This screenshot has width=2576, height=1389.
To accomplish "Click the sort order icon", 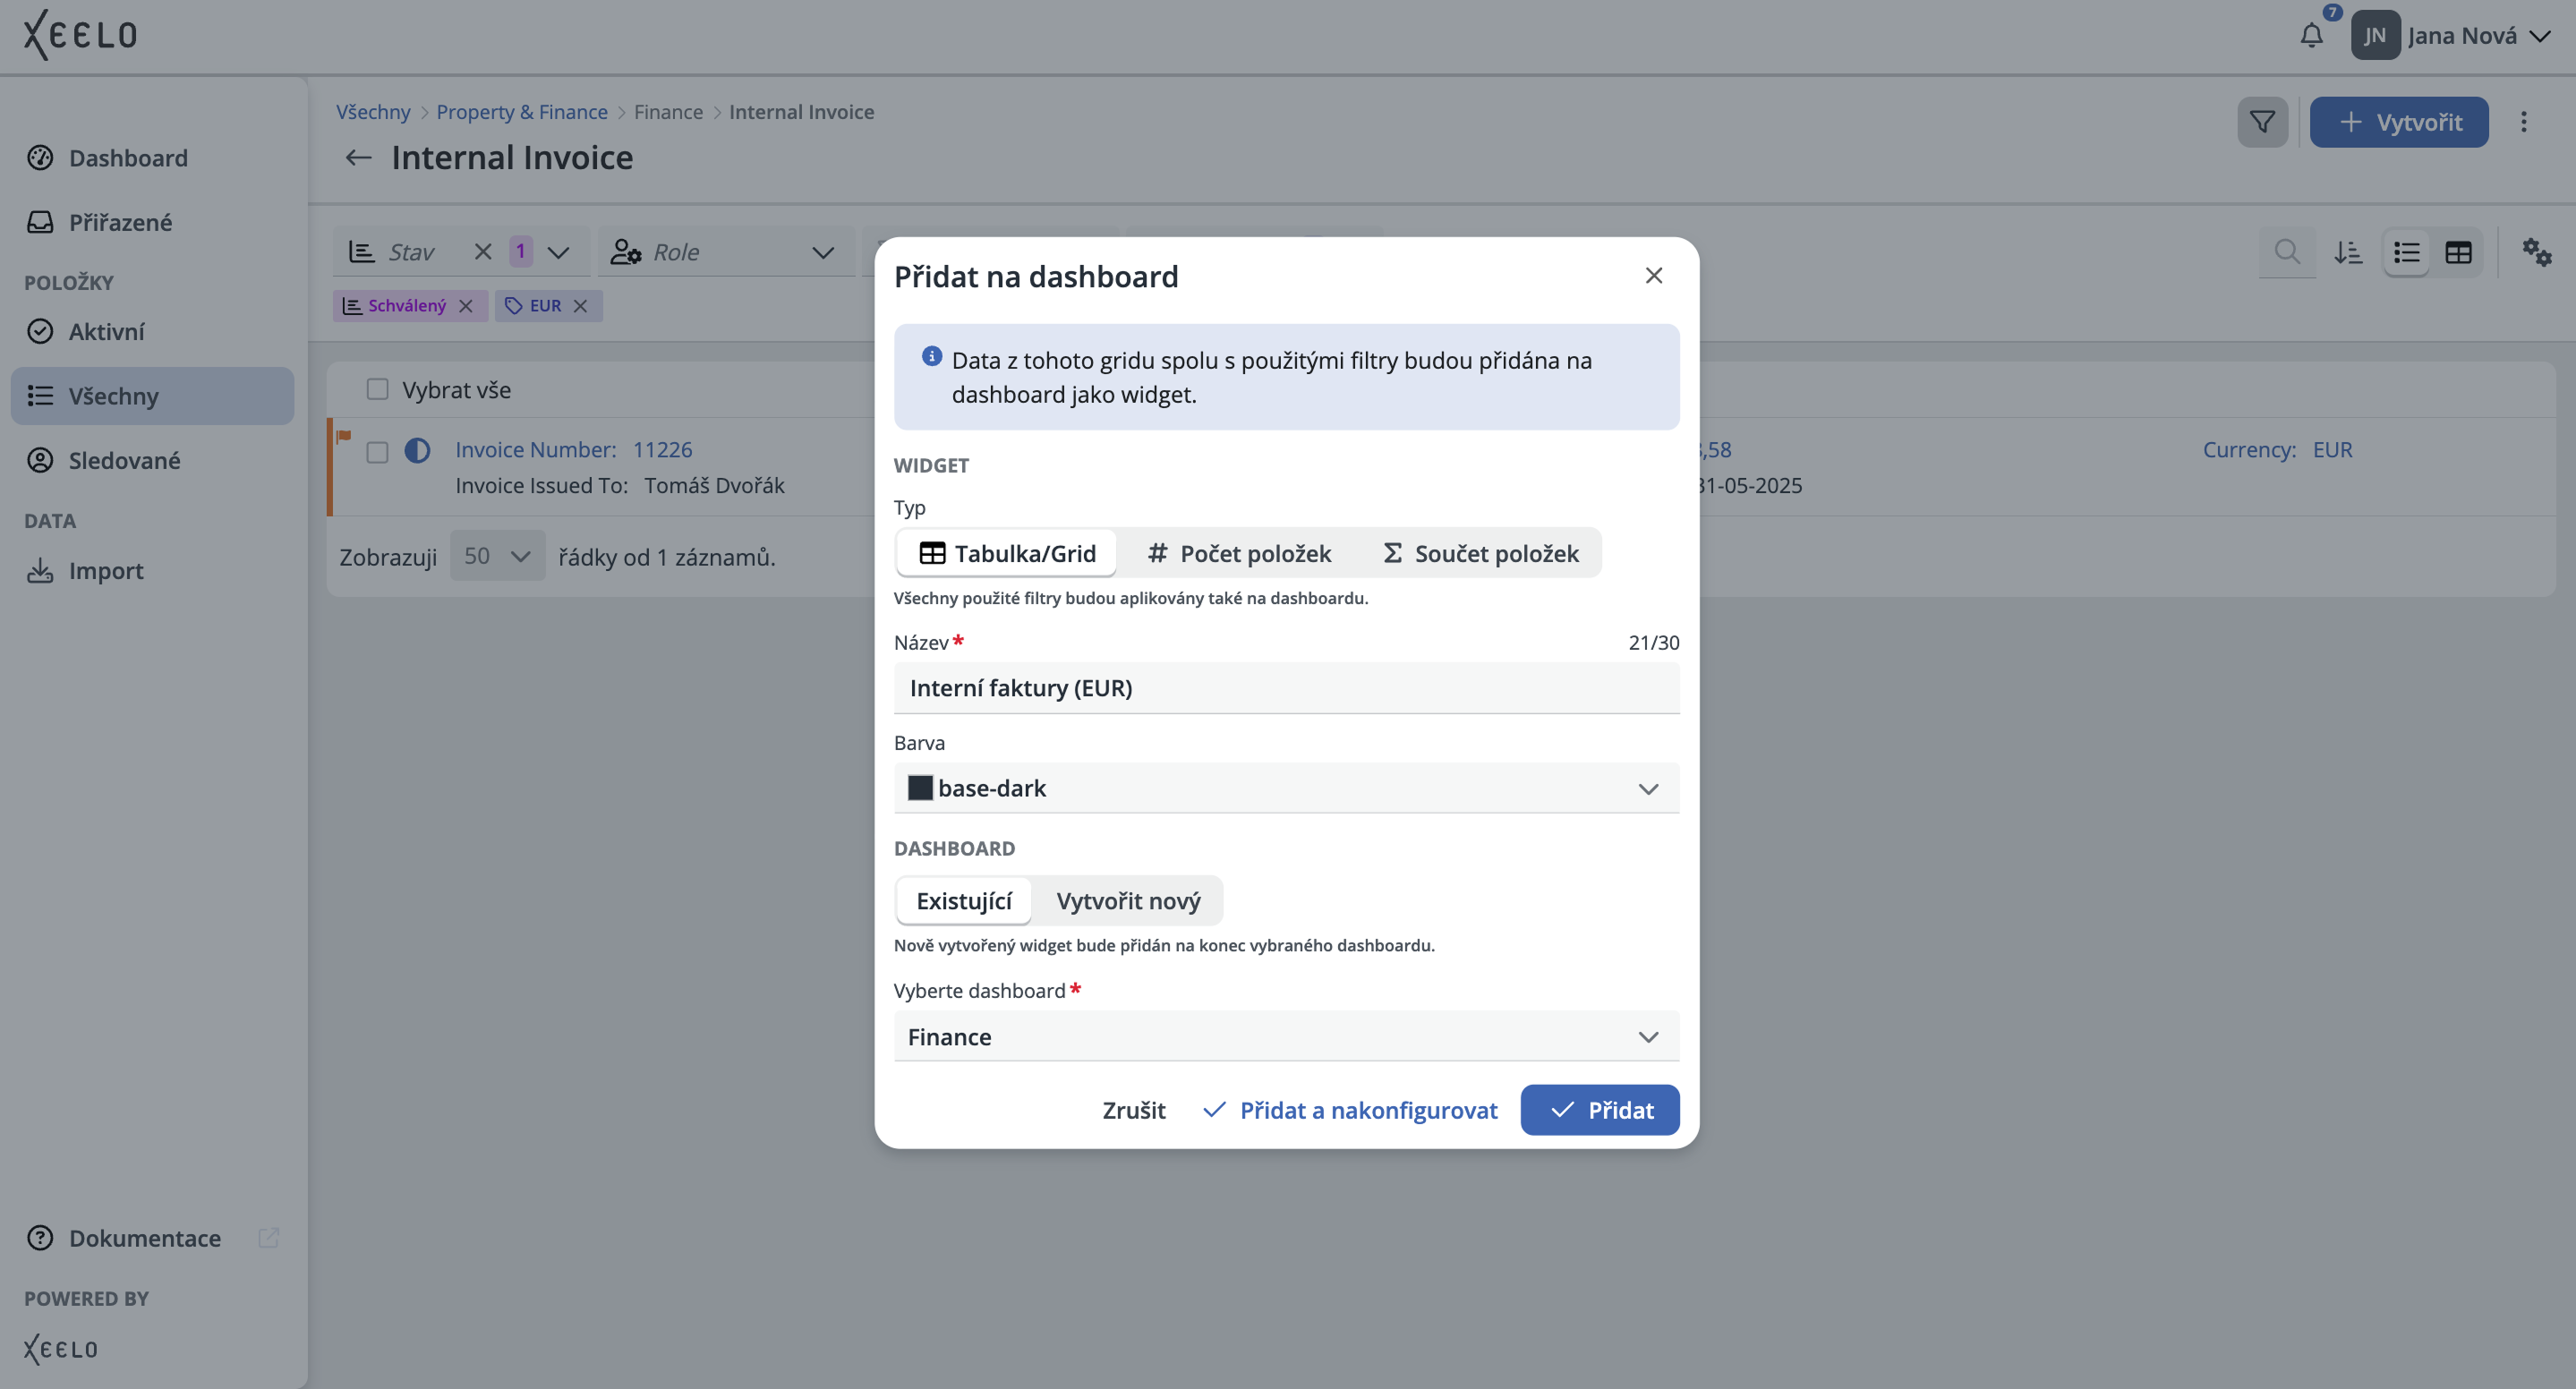I will [x=2348, y=252].
